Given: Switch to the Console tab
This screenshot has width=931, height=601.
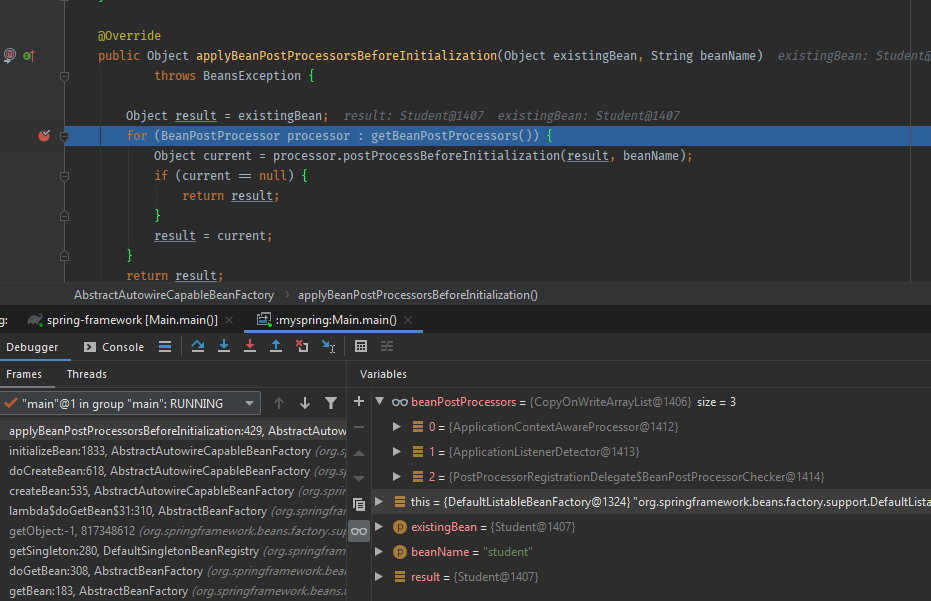Looking at the screenshot, I should [x=114, y=347].
